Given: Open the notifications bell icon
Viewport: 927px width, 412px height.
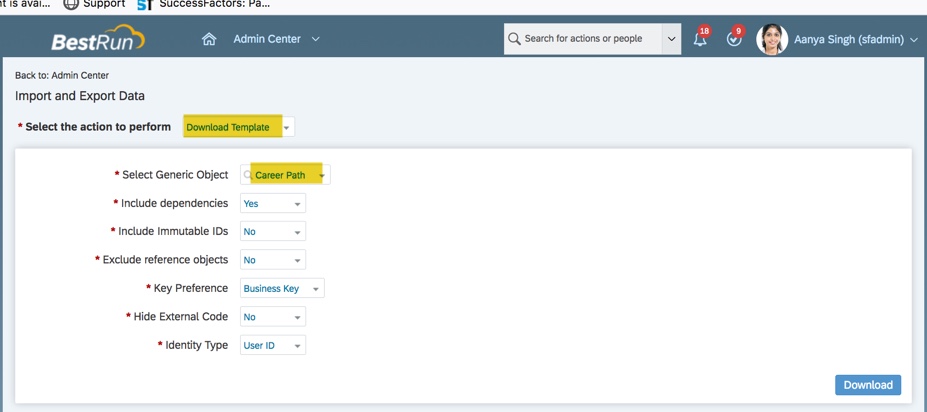Looking at the screenshot, I should pyautogui.click(x=700, y=39).
